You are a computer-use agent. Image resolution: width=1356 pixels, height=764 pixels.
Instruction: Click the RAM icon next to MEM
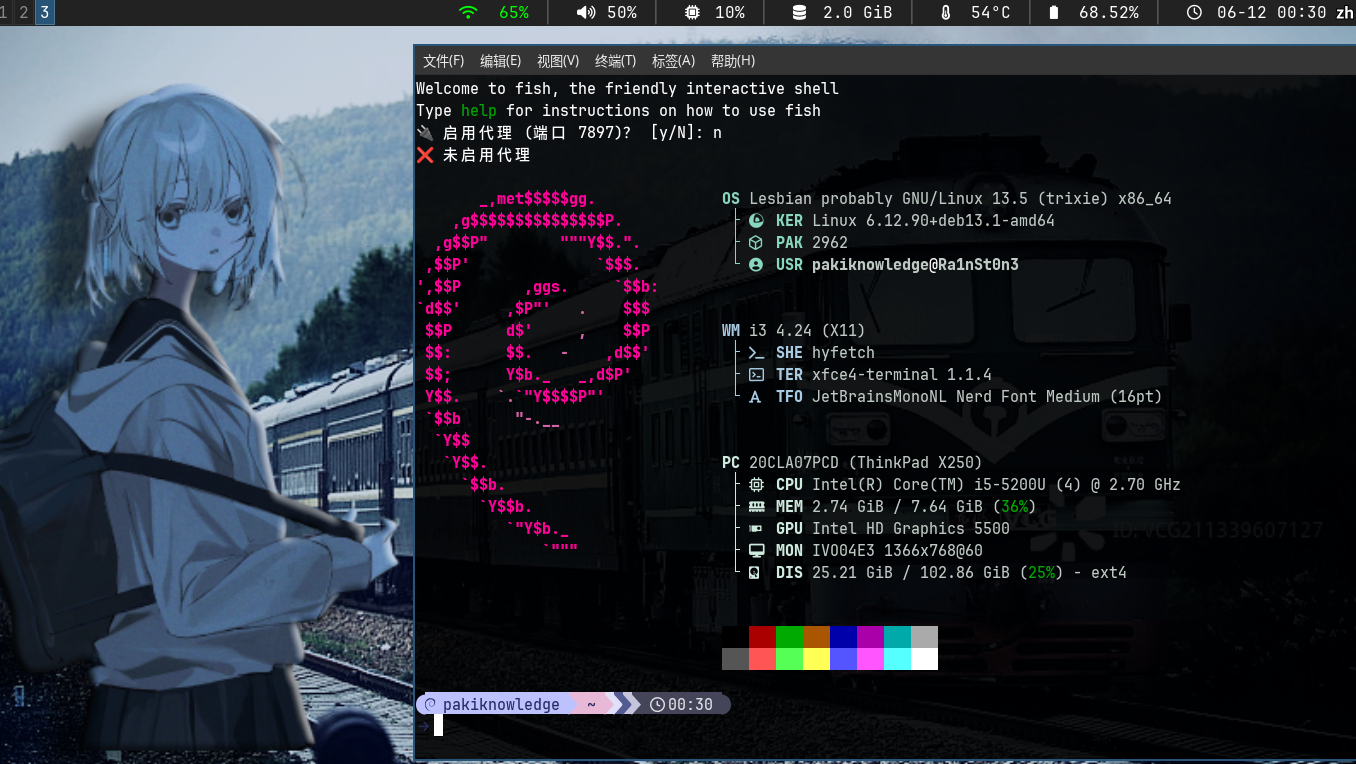pos(756,507)
